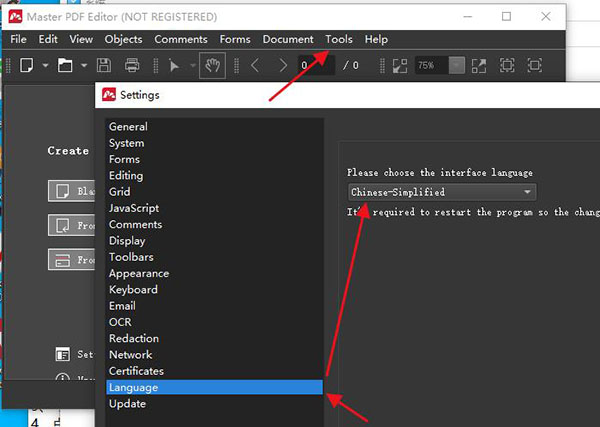
Task: Expand the Open file dropdown arrow
Action: pyautogui.click(x=84, y=65)
